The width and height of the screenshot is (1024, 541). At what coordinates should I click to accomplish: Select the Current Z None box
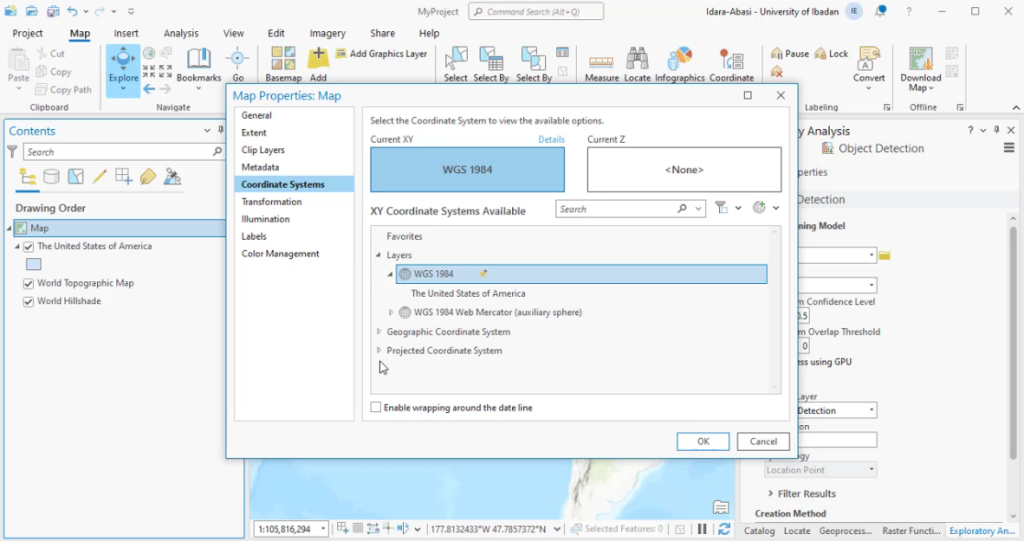(x=684, y=170)
